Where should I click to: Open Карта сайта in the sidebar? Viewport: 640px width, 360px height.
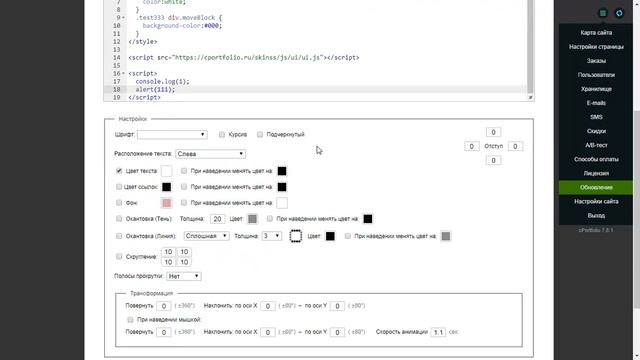point(596,33)
